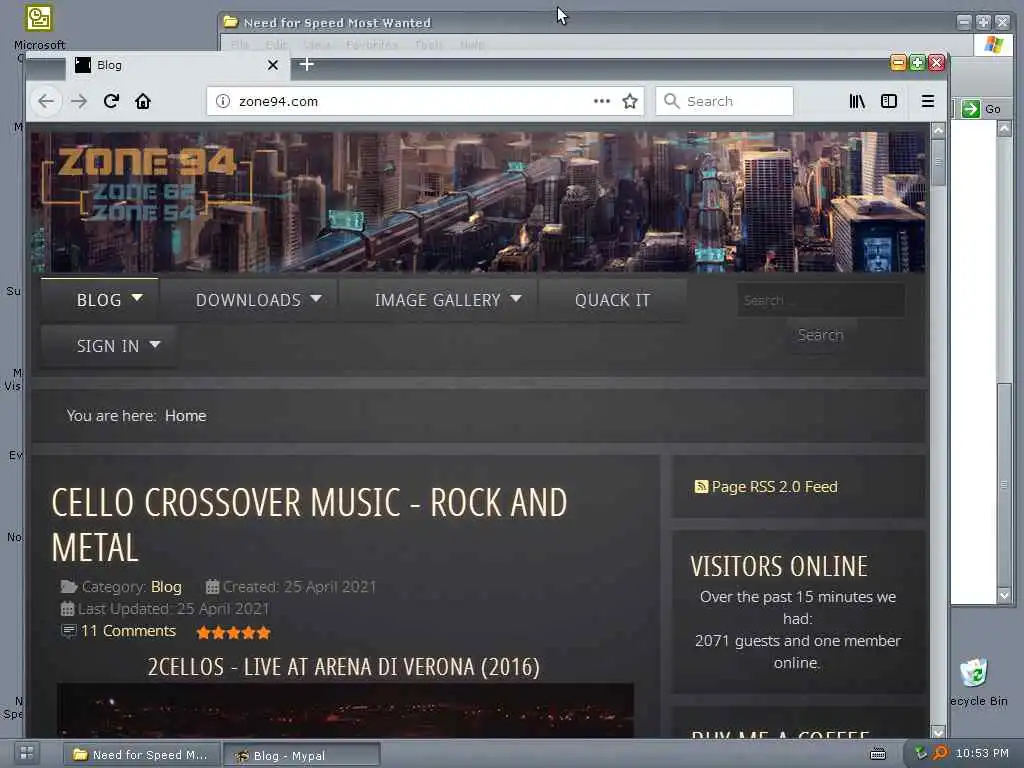Image resolution: width=1024 pixels, height=768 pixels.
Task: Toggle the sidebar view icon
Action: [889, 101]
